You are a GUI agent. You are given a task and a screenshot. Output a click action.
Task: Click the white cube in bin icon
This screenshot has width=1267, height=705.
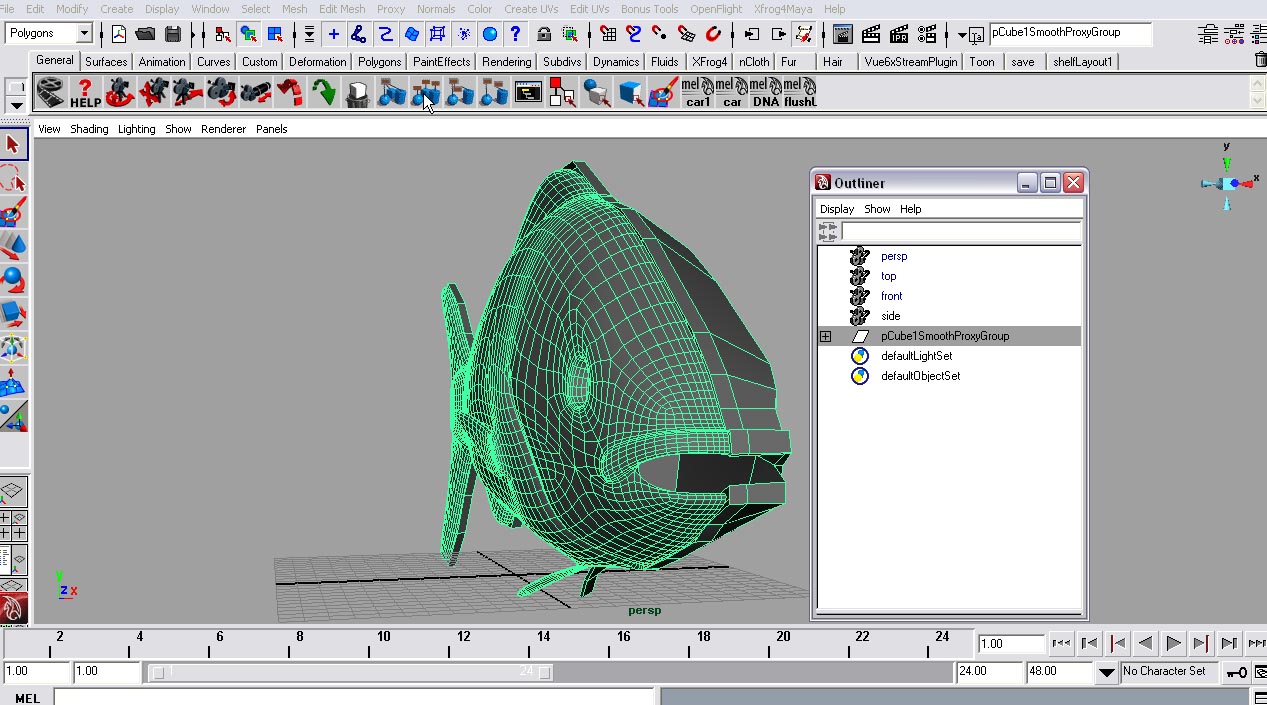pyautogui.click(x=357, y=93)
